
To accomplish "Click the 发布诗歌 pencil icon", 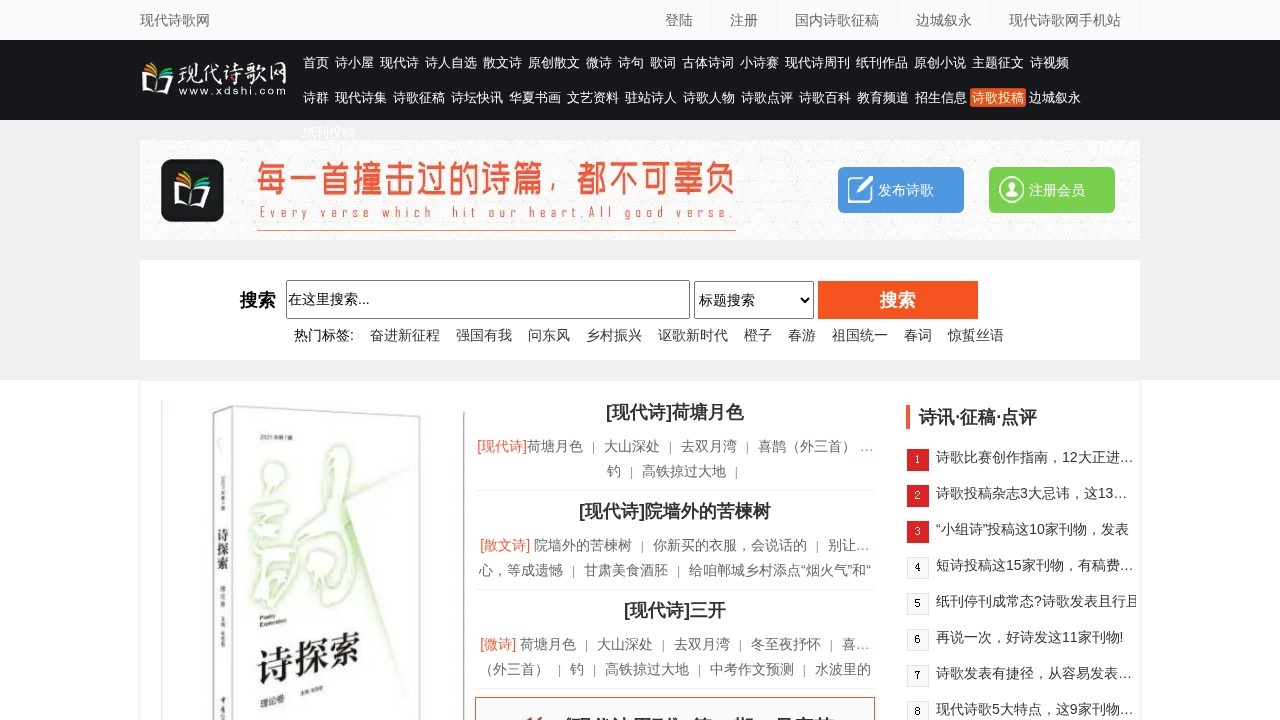I will click(860, 190).
